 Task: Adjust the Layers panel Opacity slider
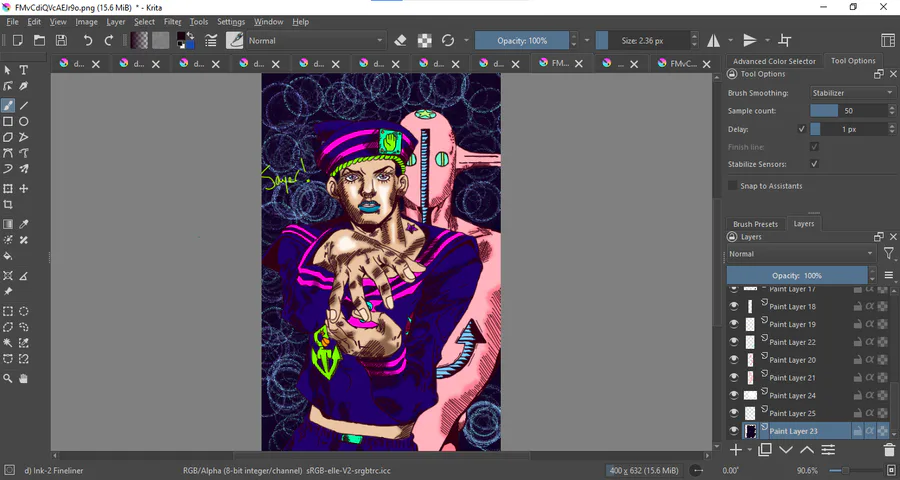(797, 276)
